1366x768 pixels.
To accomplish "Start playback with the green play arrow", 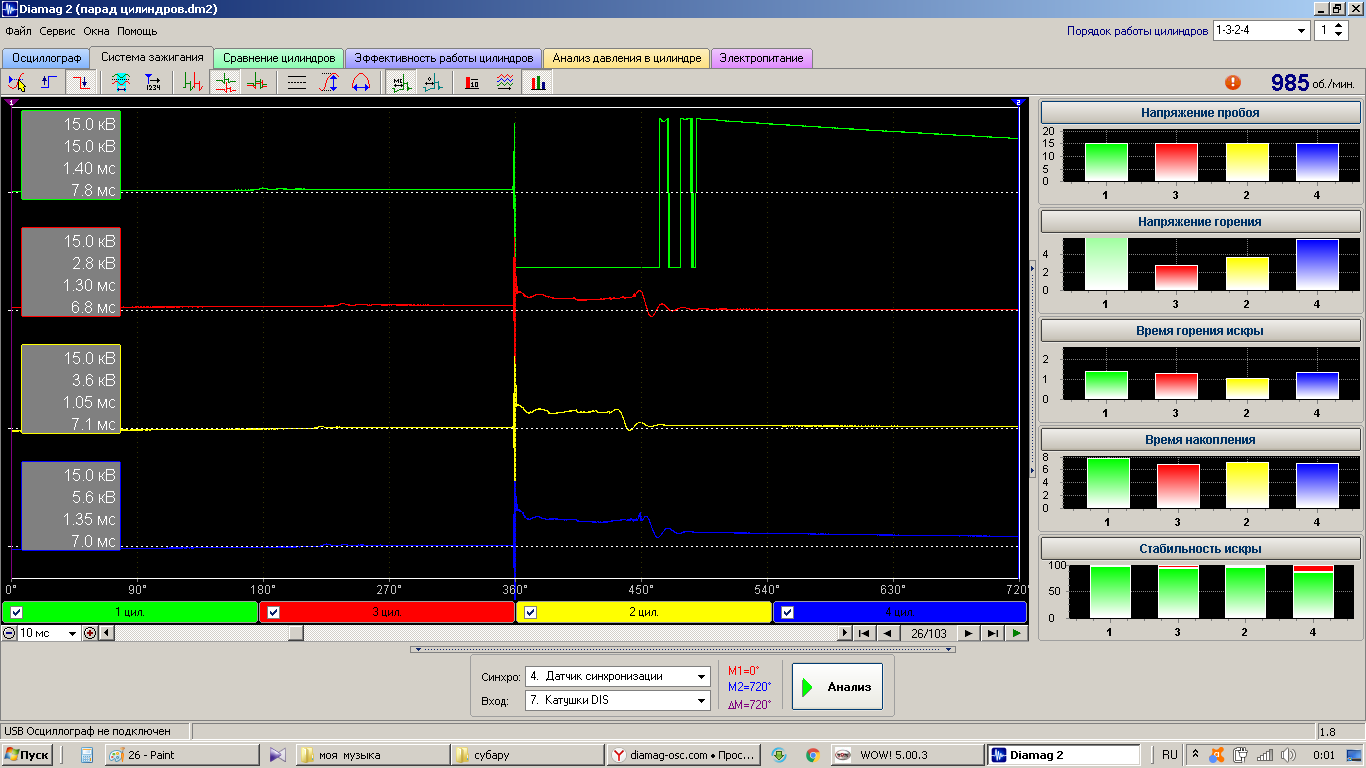I will 1016,633.
